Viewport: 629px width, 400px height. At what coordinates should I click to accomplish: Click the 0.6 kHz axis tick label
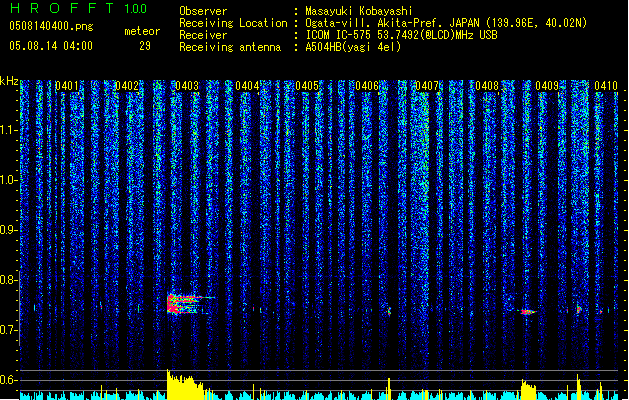coord(9,380)
